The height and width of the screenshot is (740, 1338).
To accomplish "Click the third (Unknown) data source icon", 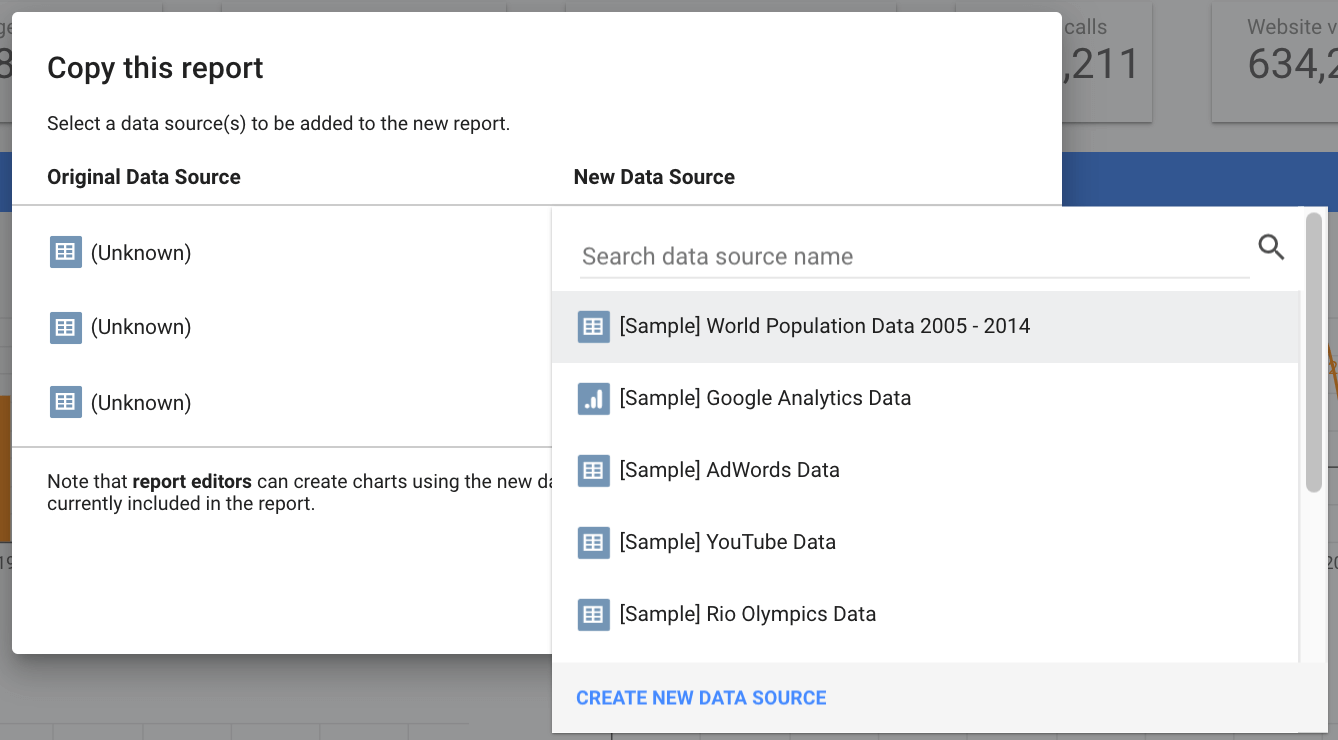I will (x=65, y=402).
